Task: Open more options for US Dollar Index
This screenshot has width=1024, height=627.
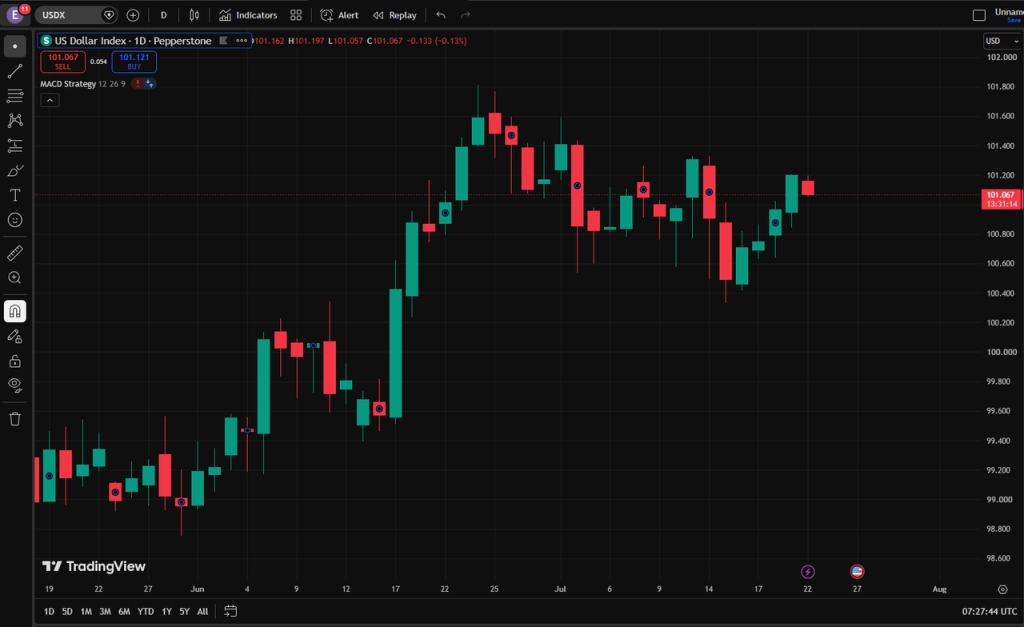Action: [242, 40]
